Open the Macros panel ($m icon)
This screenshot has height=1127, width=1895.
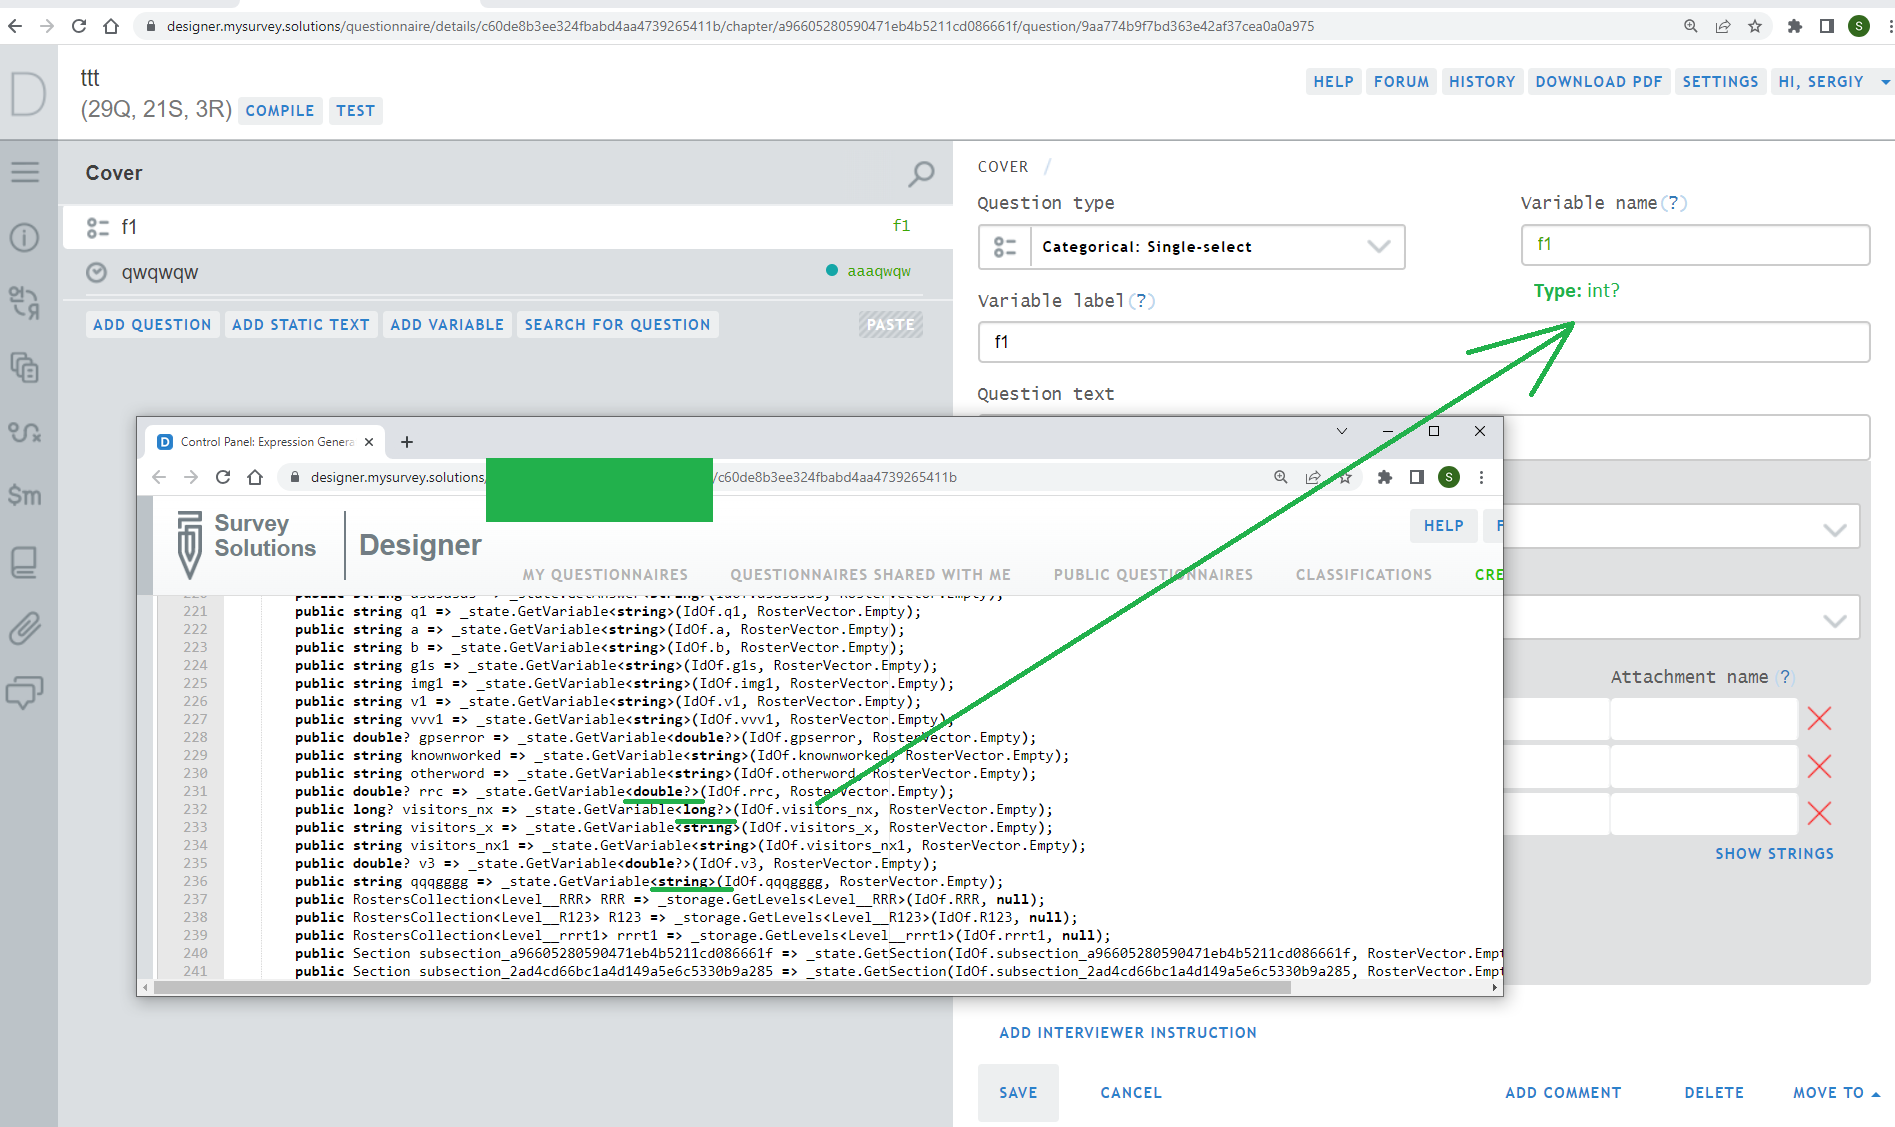(x=27, y=496)
